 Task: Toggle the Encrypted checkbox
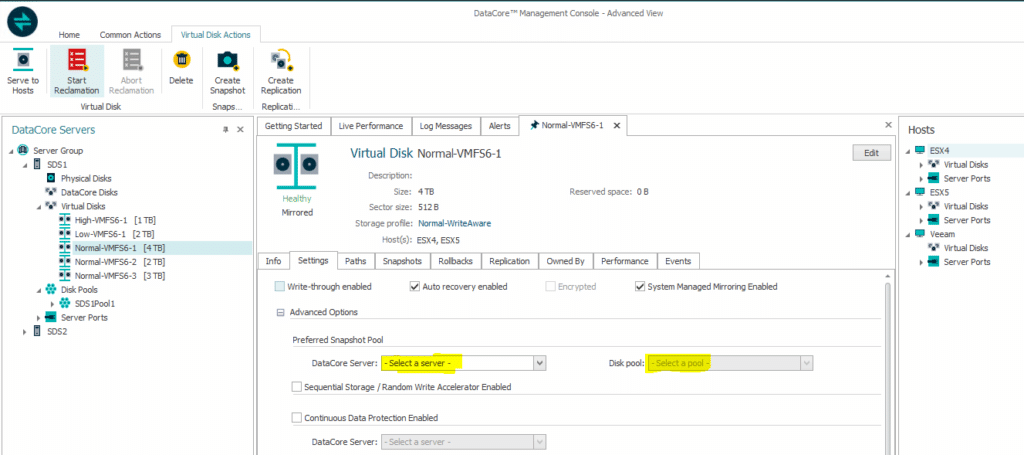point(551,287)
